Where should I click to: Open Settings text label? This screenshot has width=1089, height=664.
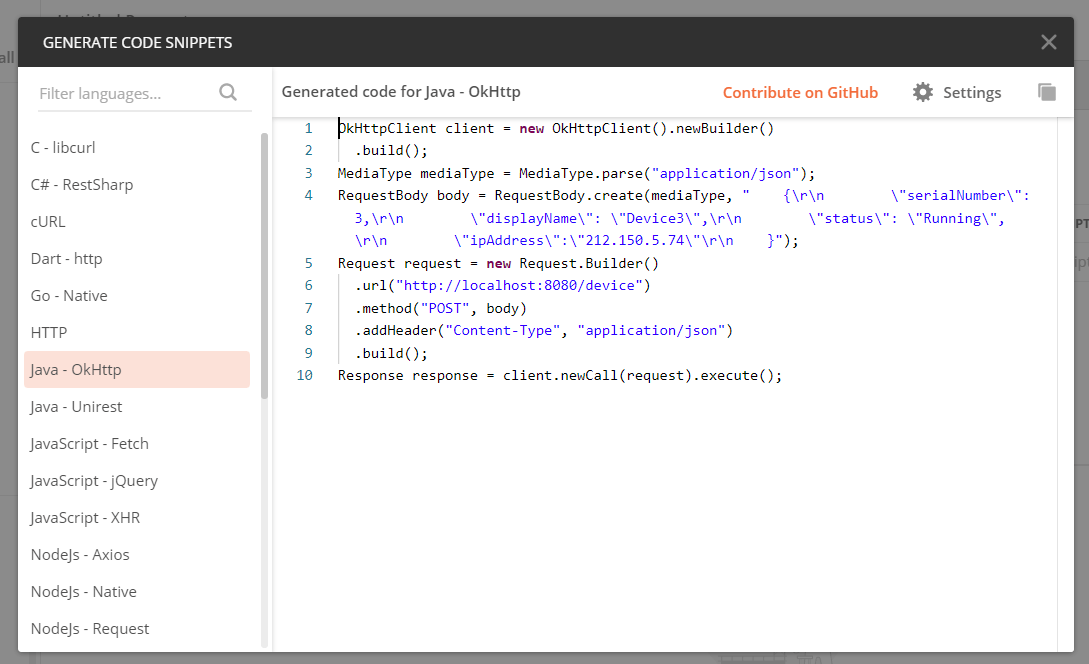click(972, 93)
